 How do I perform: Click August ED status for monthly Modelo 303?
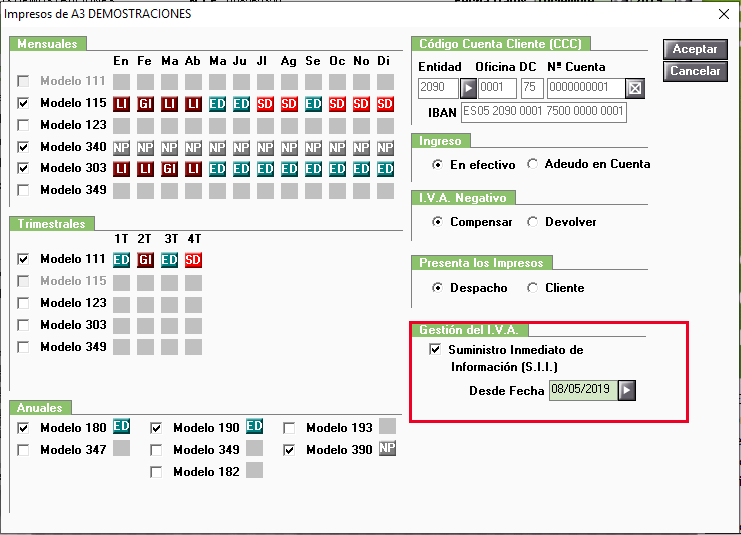pyautogui.click(x=289, y=169)
